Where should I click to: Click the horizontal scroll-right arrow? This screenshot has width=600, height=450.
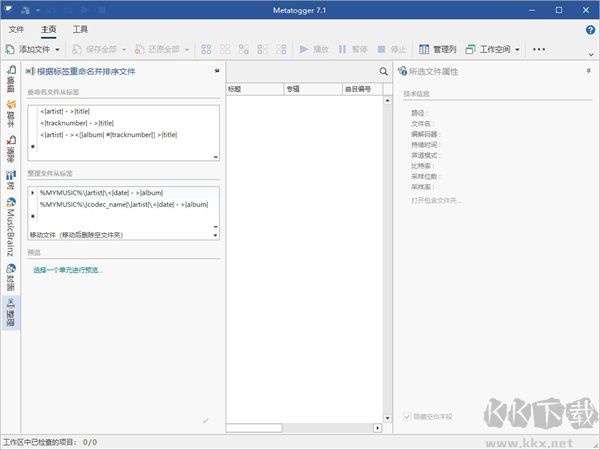pos(377,428)
